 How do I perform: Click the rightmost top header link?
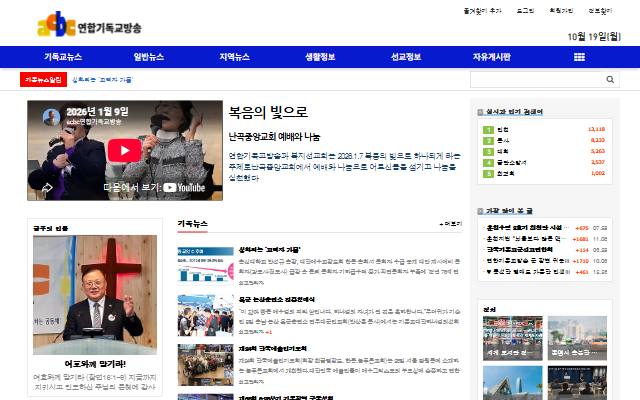(x=600, y=11)
